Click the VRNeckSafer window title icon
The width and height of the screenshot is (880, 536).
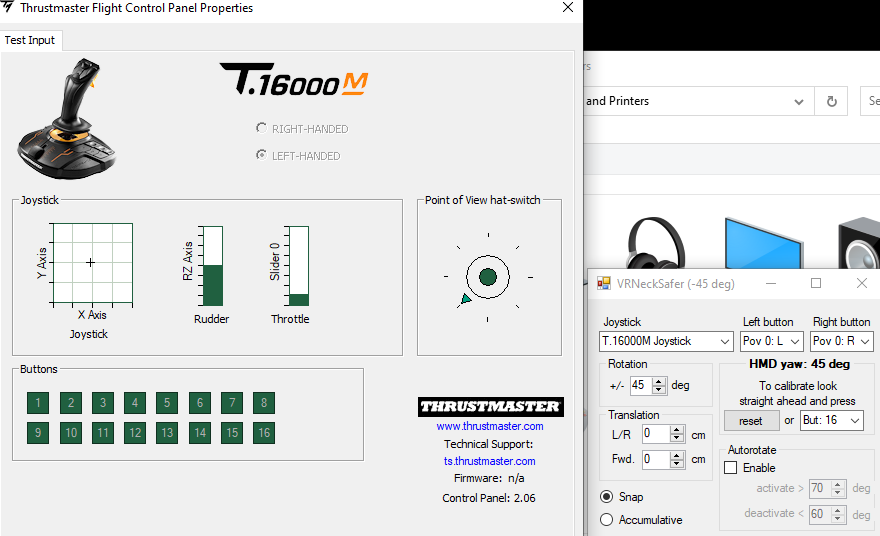pos(604,283)
